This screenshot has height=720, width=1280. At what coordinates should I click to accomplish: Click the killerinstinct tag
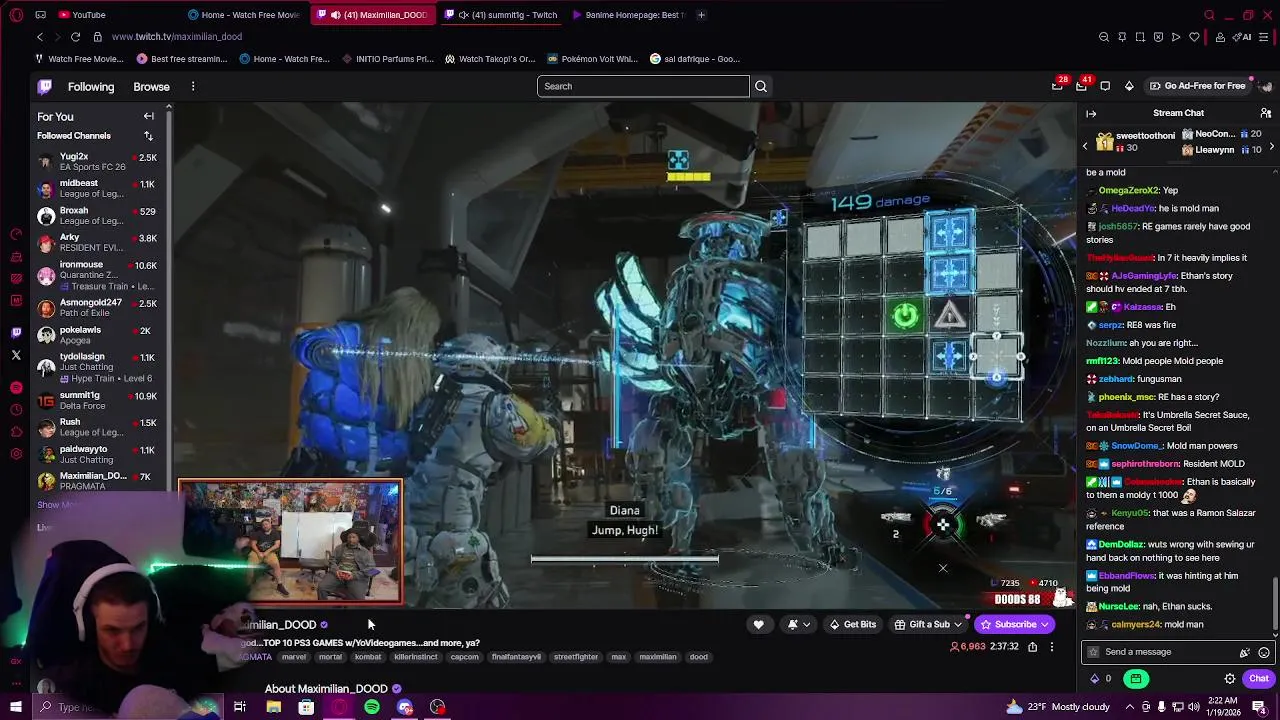pos(416,657)
